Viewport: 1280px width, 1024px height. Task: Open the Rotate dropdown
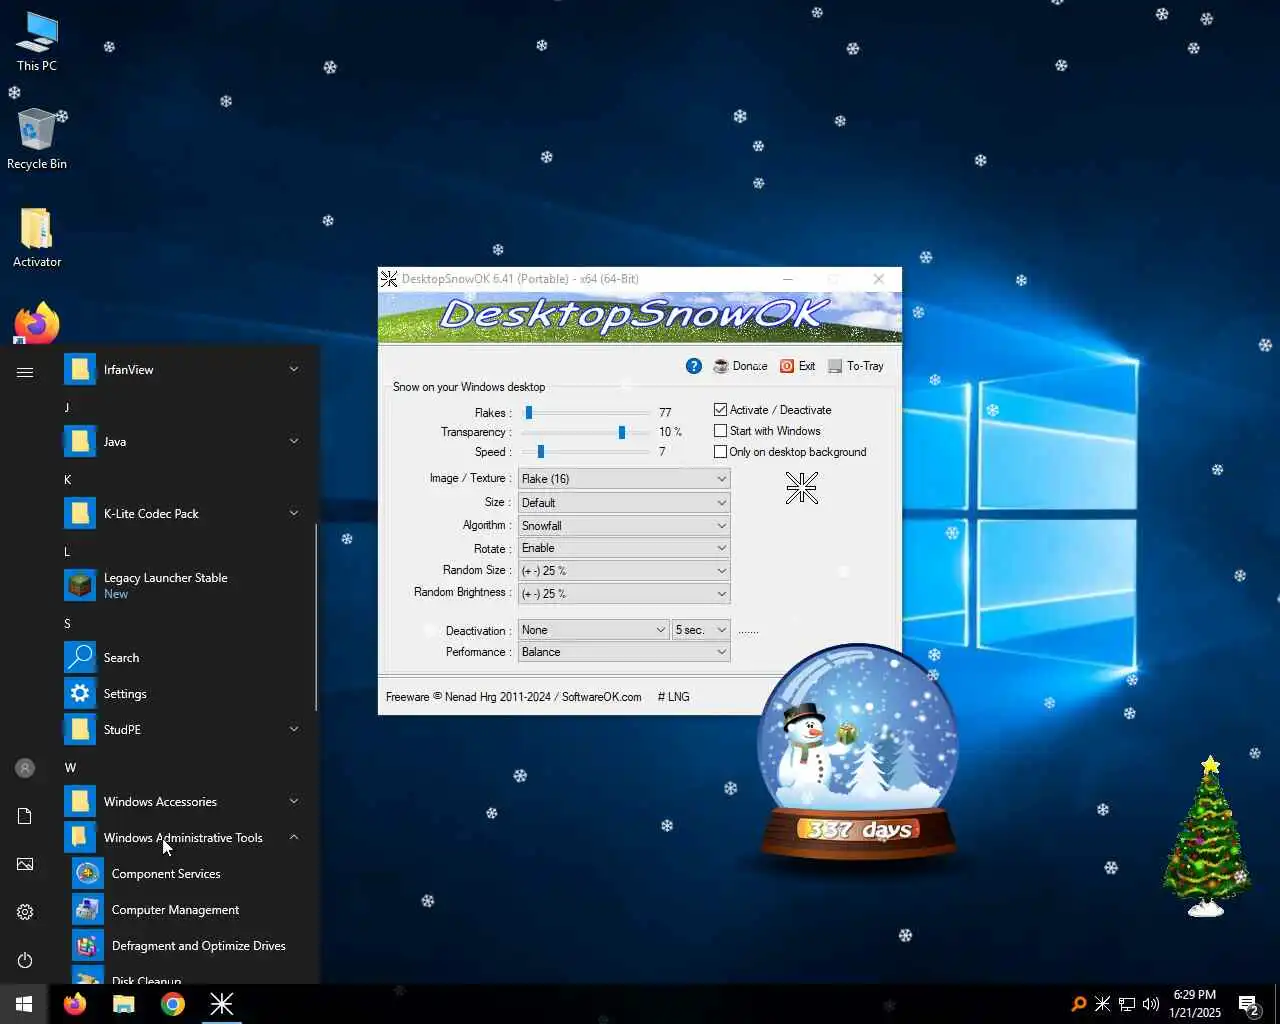coord(624,548)
